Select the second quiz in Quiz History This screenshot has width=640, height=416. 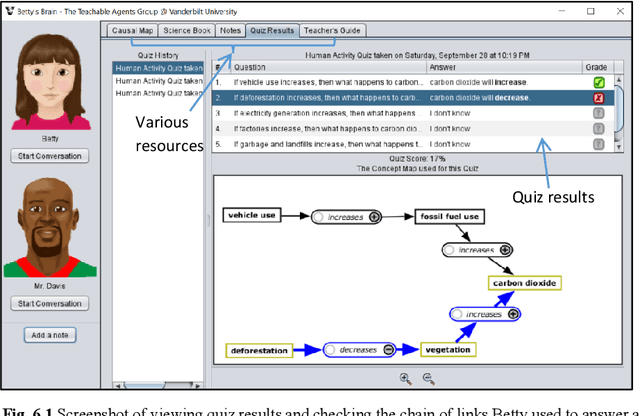coord(156,82)
